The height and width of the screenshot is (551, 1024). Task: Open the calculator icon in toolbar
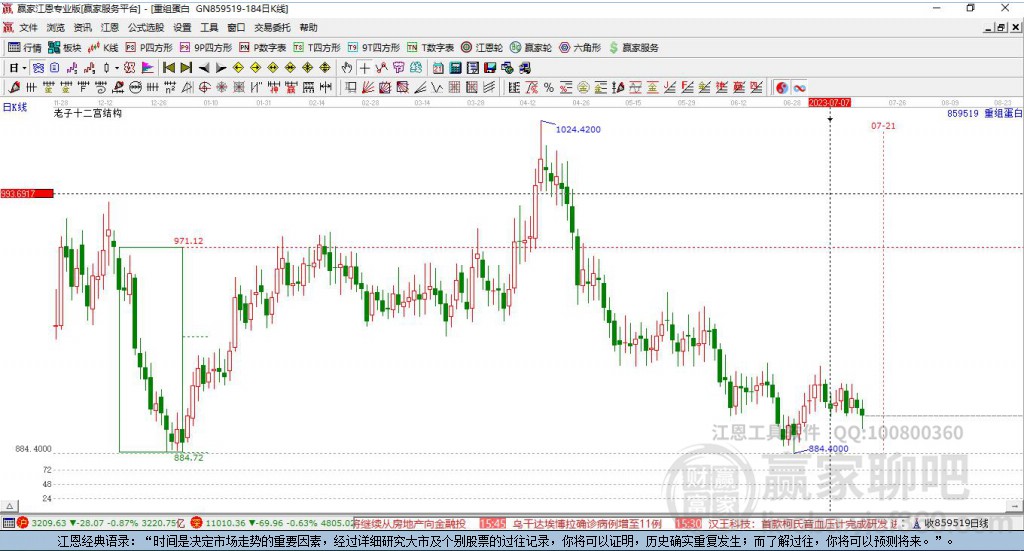click(x=455, y=68)
